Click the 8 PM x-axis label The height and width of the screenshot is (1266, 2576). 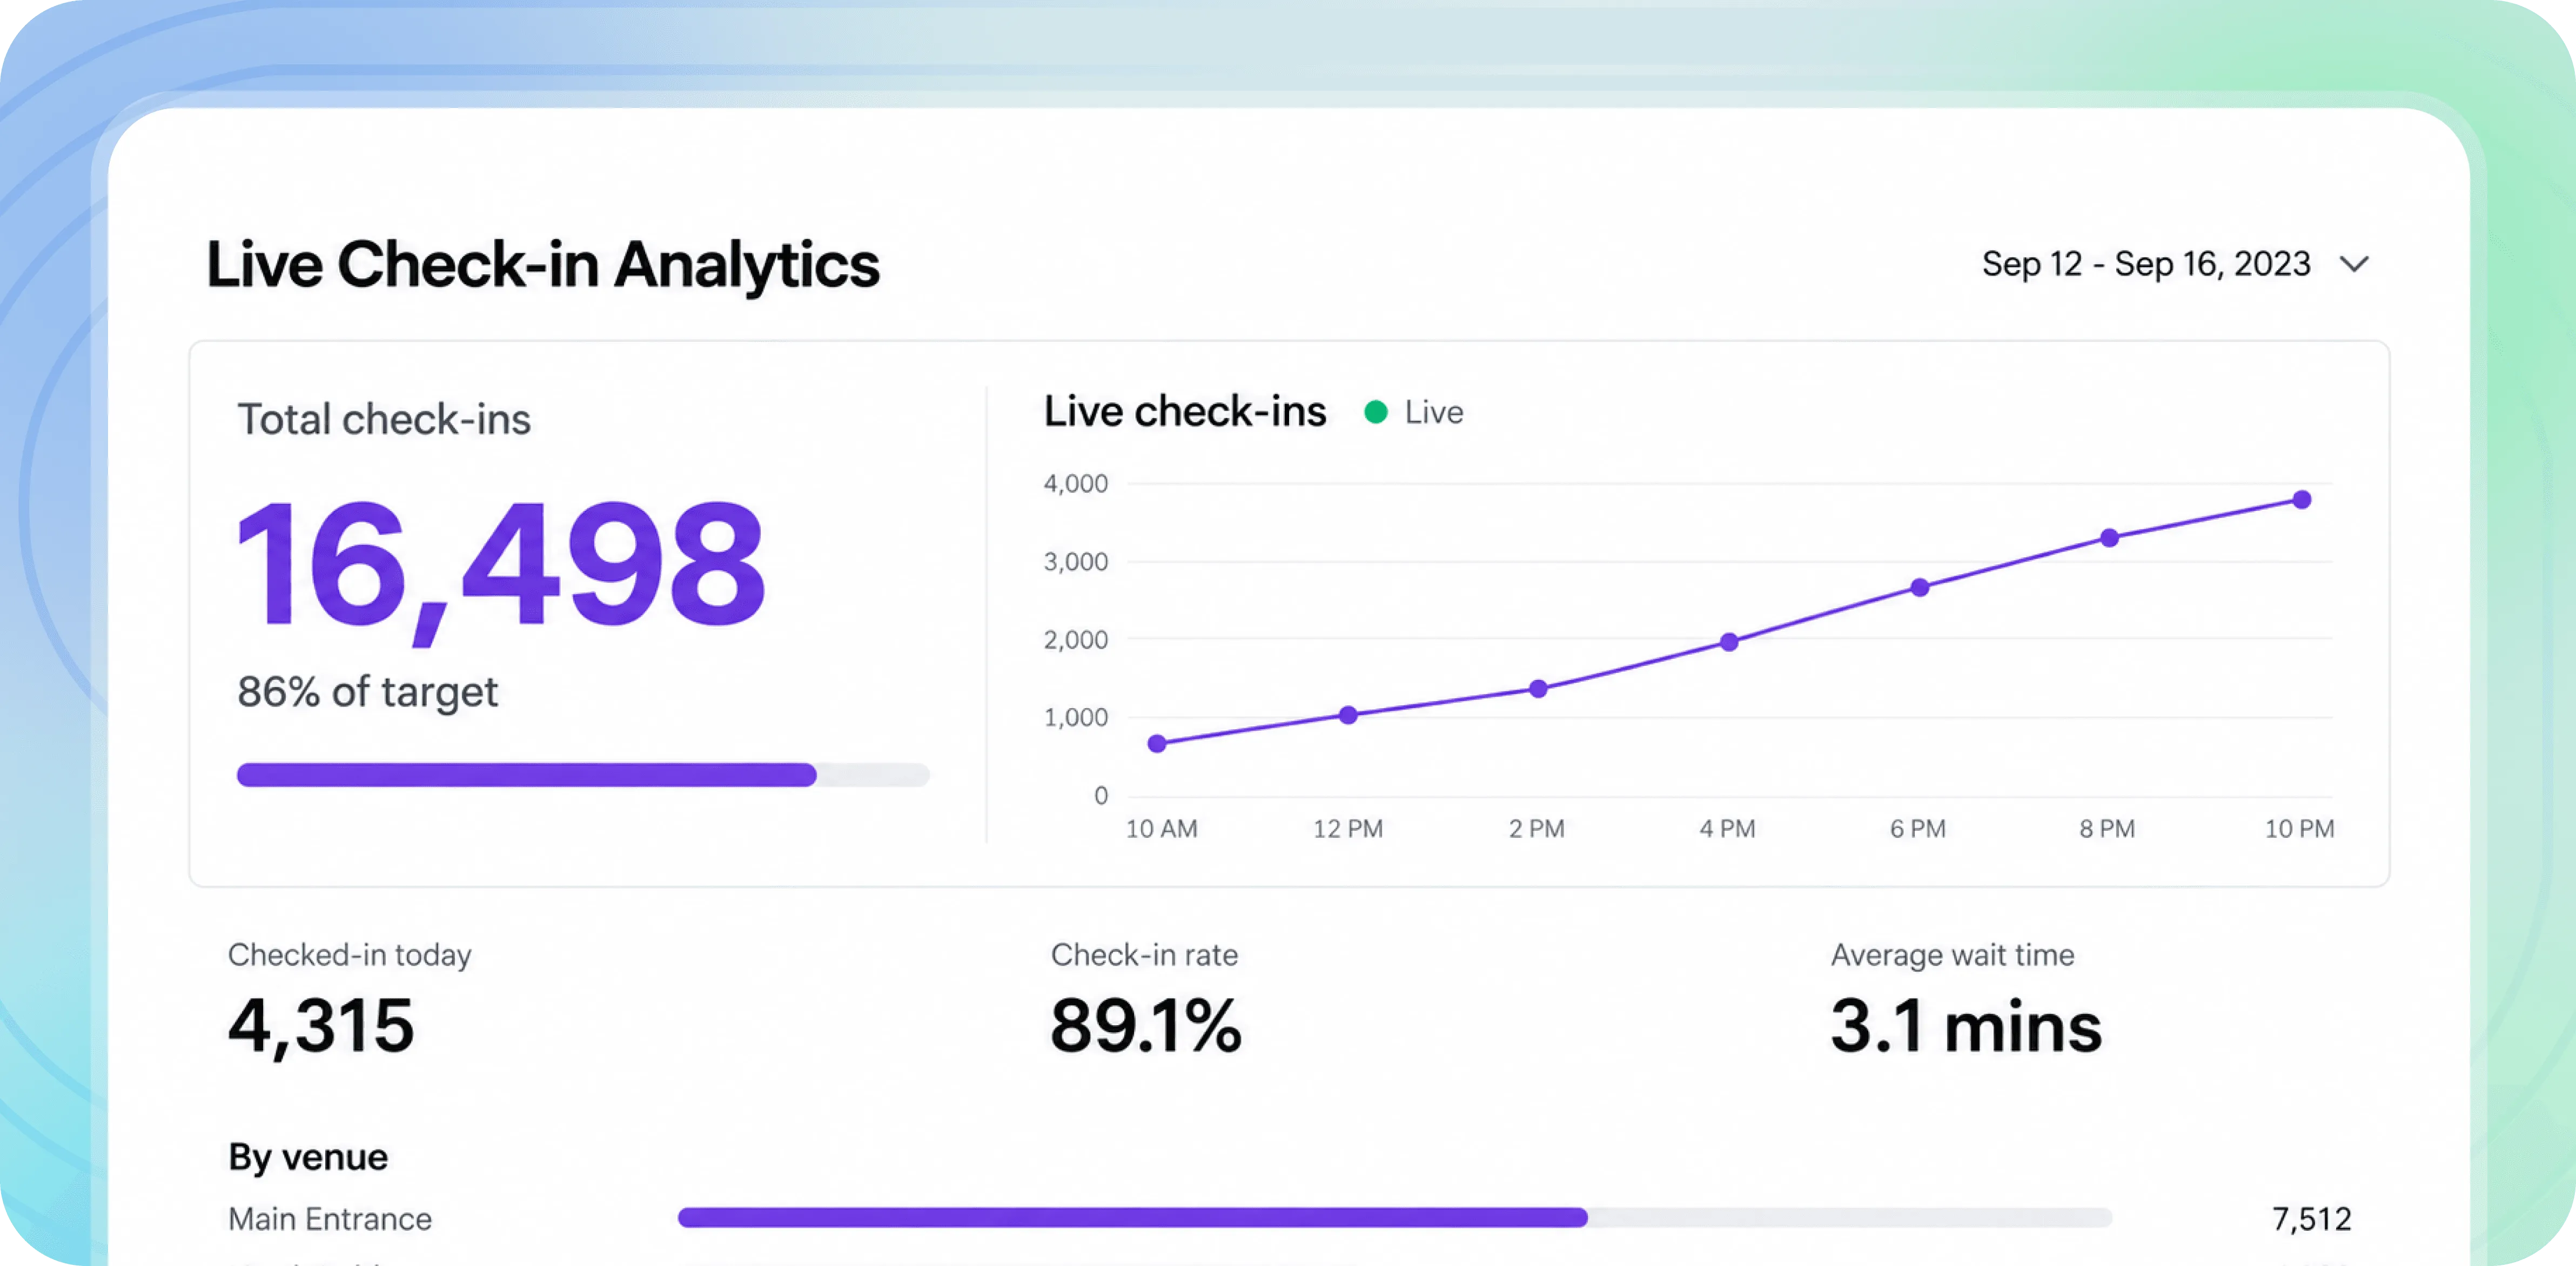[x=2107, y=829]
